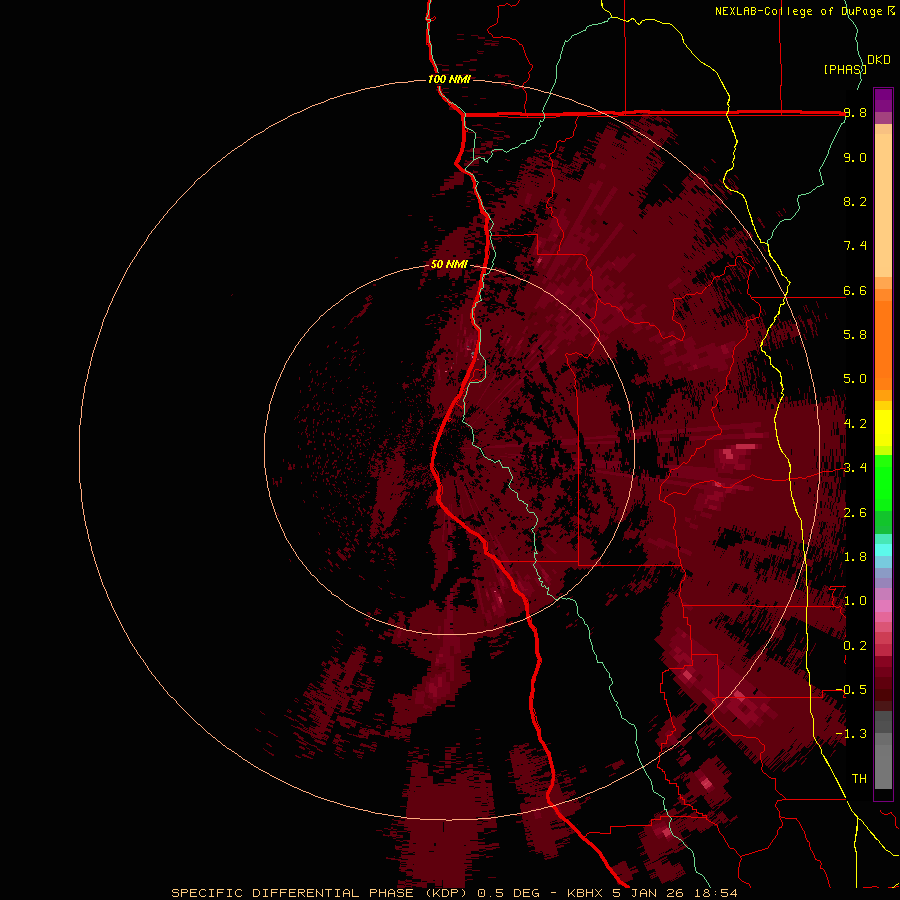The height and width of the screenshot is (900, 900).
Task: Pick the purple segment atop the color bar
Action: [x=883, y=100]
